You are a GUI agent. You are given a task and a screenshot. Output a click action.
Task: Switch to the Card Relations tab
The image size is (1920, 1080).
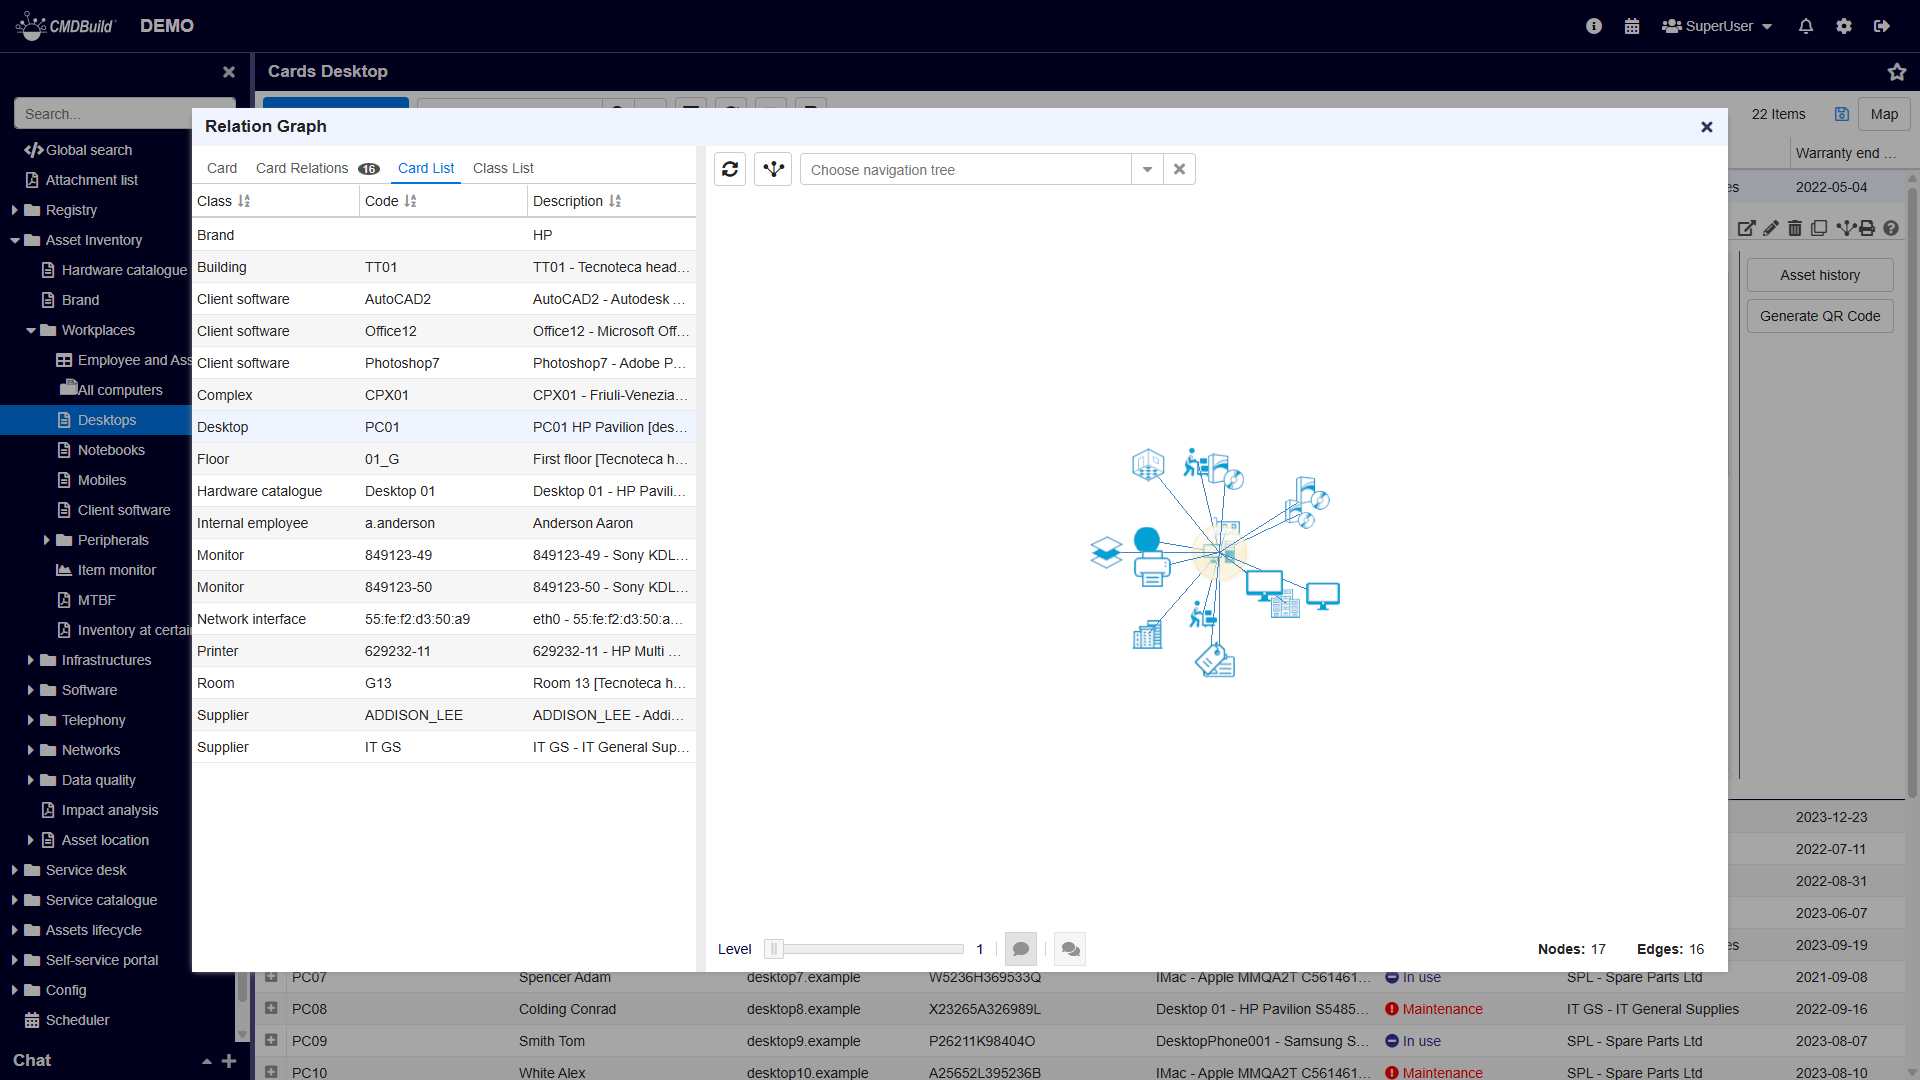pos(302,168)
